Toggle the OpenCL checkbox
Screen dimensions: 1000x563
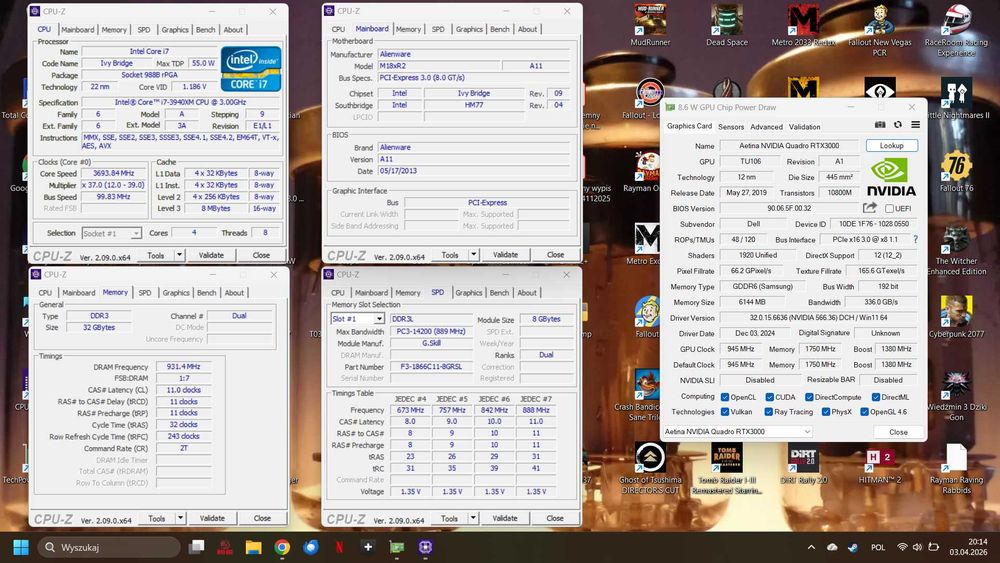point(724,397)
